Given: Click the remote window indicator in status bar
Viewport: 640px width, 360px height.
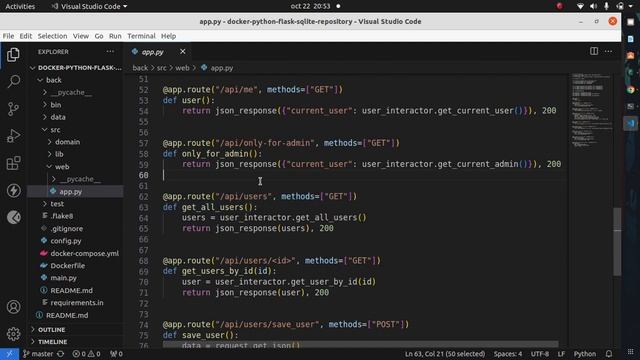Looking at the screenshot, I should 9,354.
